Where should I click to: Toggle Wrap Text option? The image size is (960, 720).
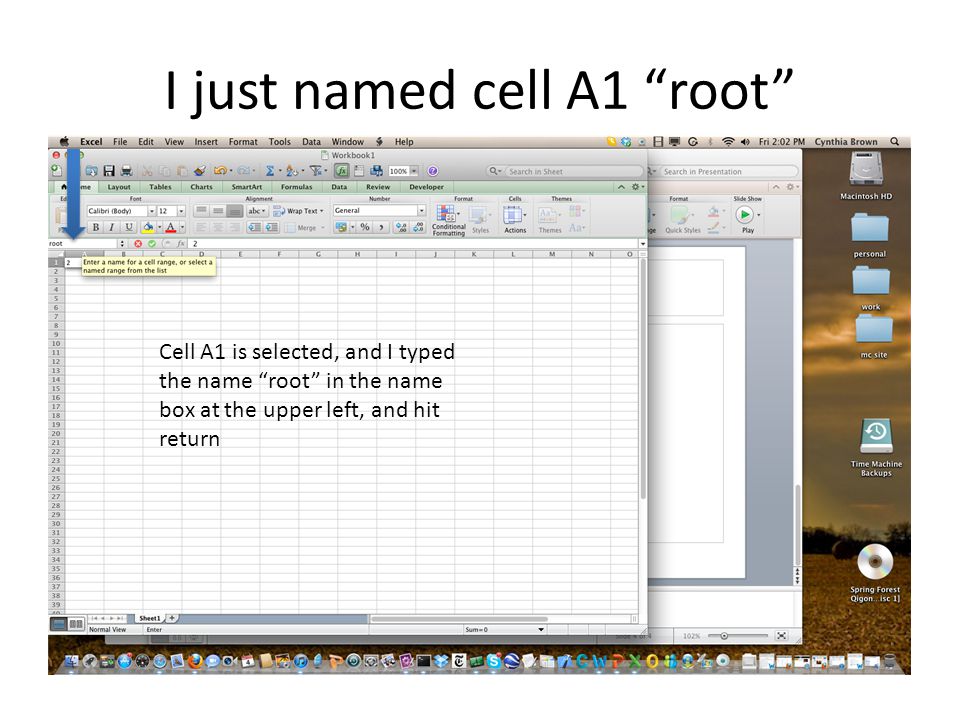[298, 211]
